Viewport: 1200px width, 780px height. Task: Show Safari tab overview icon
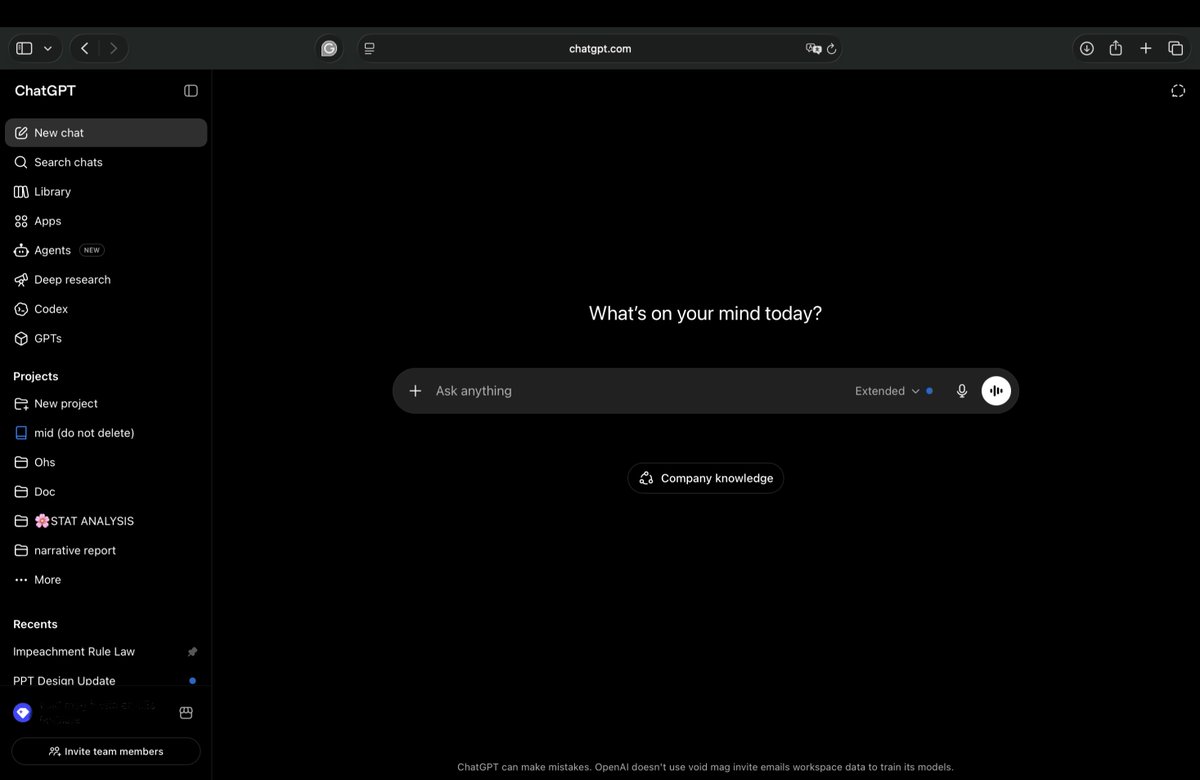pyautogui.click(x=1176, y=48)
